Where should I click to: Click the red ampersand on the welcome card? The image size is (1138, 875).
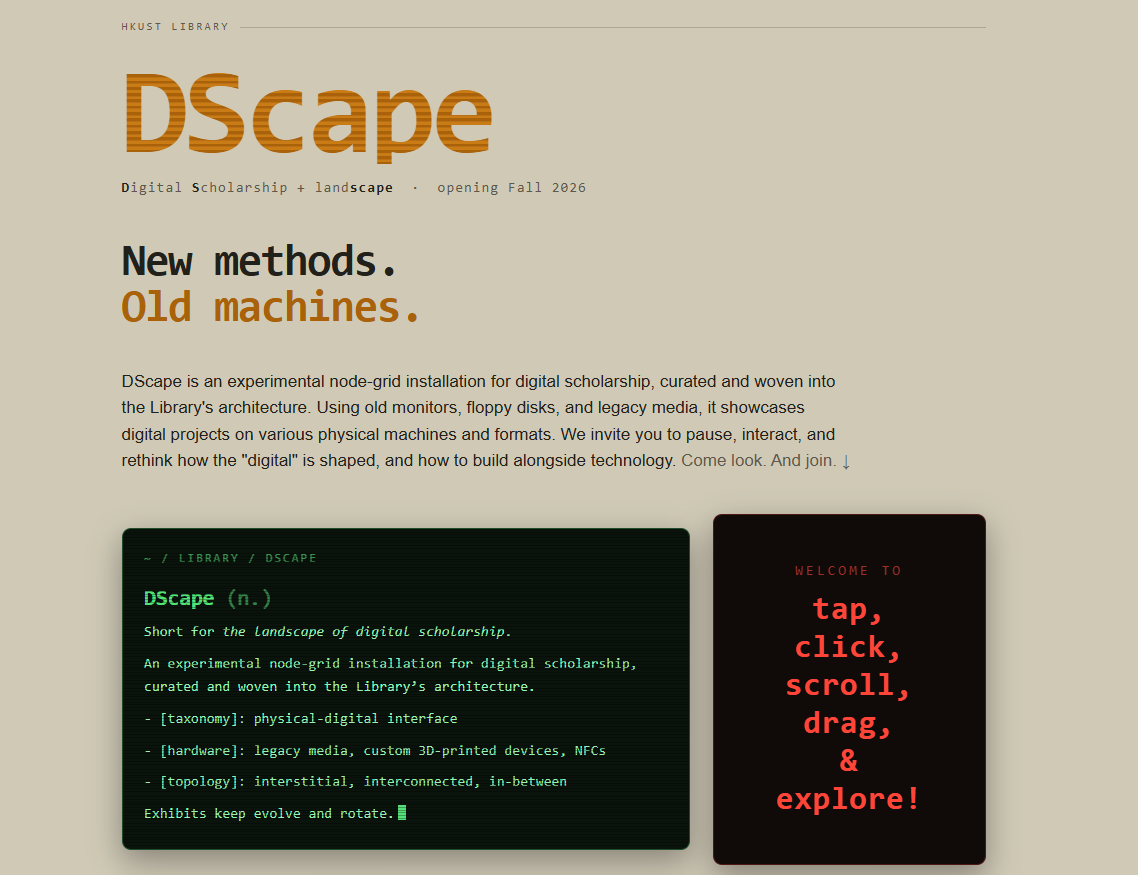[x=848, y=760]
